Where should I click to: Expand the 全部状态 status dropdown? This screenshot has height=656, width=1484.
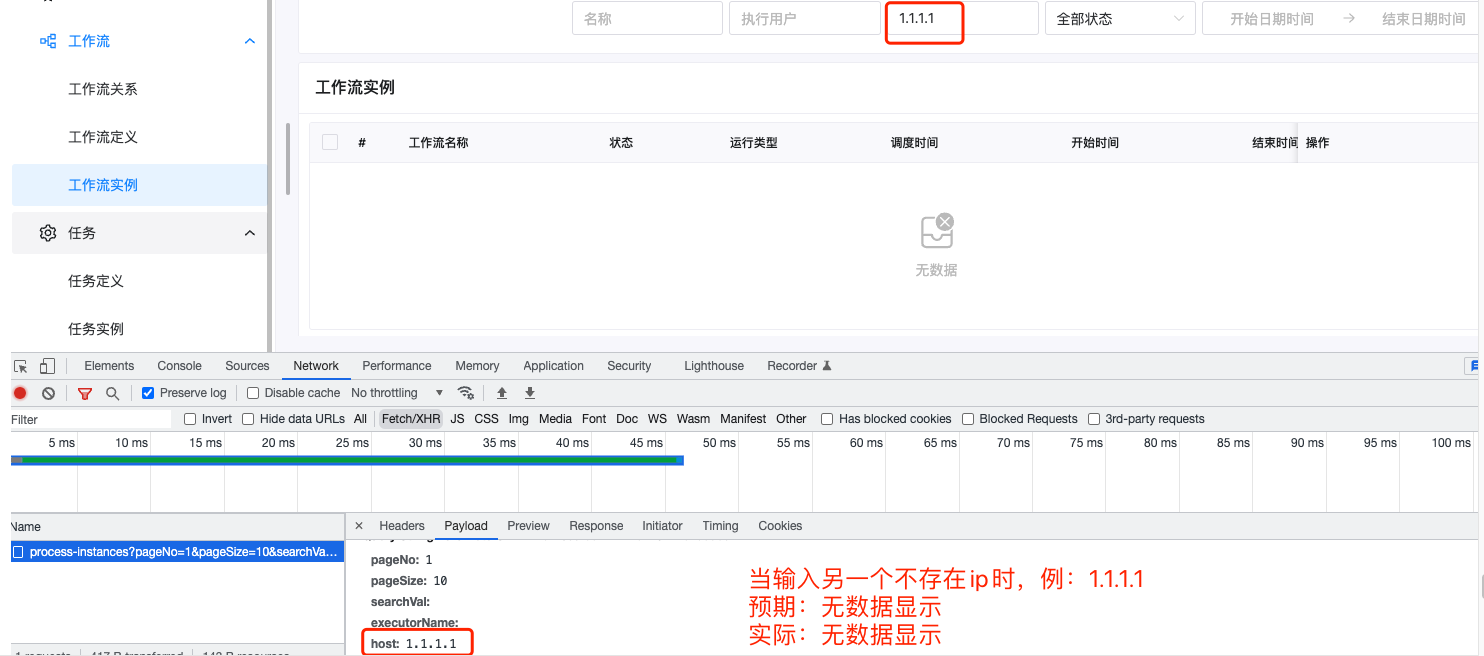[1119, 17]
